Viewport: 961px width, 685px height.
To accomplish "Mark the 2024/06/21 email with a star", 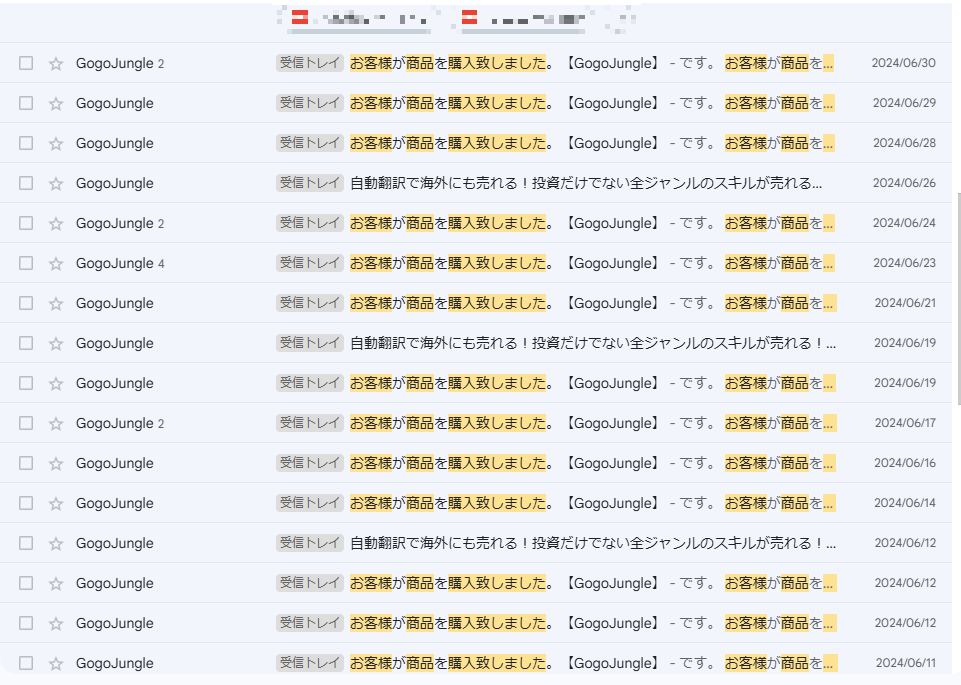I will 56,303.
